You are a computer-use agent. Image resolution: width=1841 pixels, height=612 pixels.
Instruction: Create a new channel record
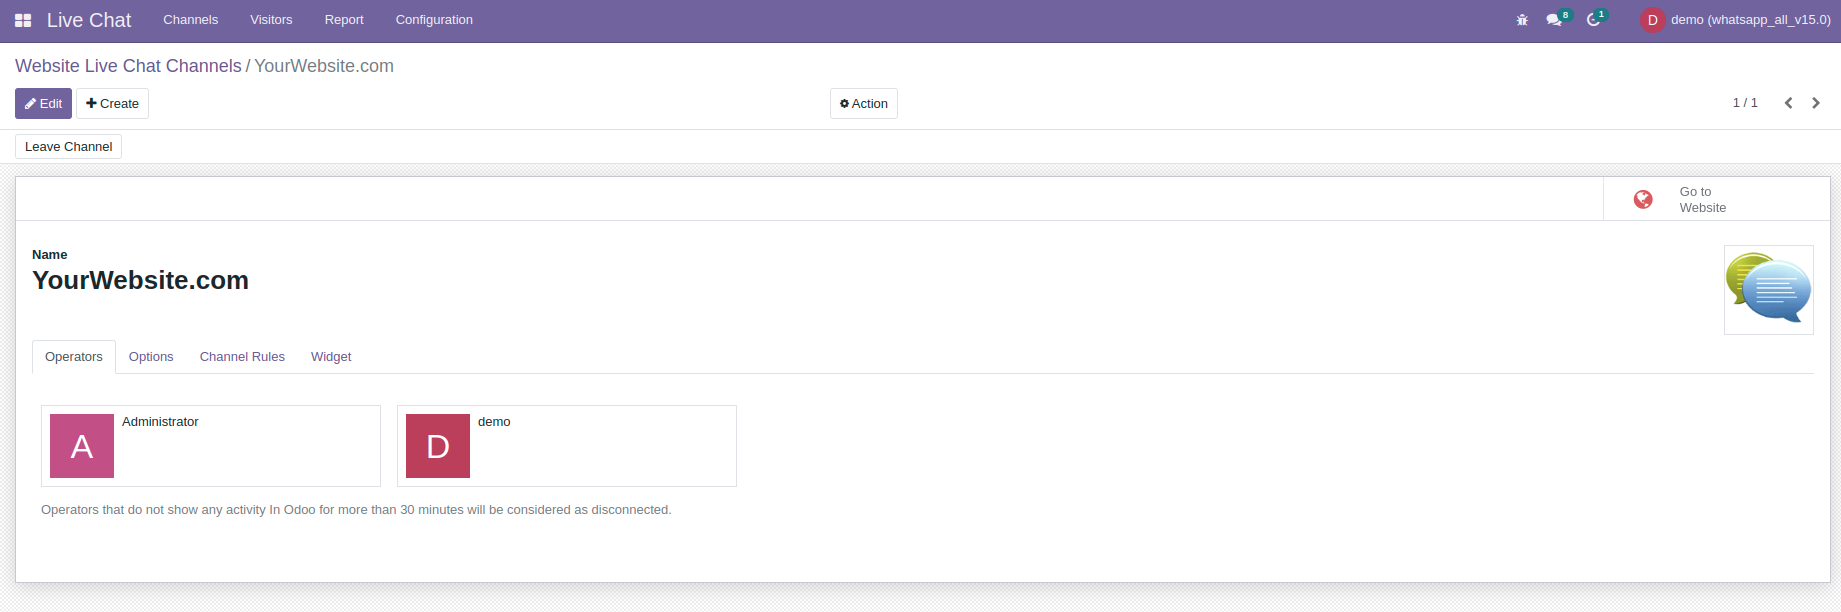click(112, 104)
